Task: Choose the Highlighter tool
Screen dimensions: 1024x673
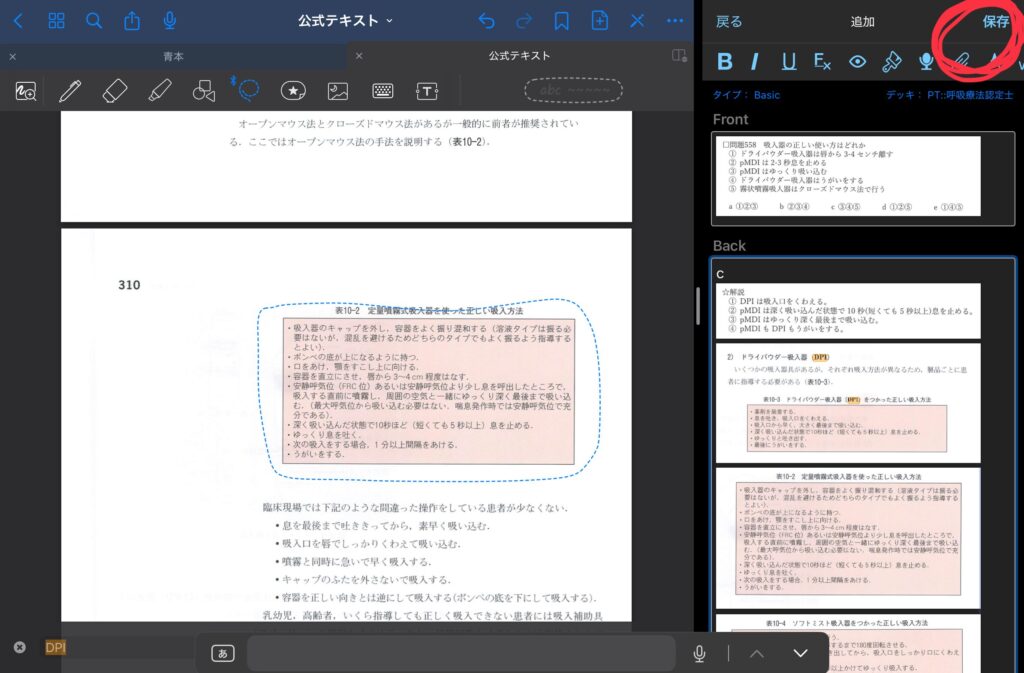Action: [159, 91]
